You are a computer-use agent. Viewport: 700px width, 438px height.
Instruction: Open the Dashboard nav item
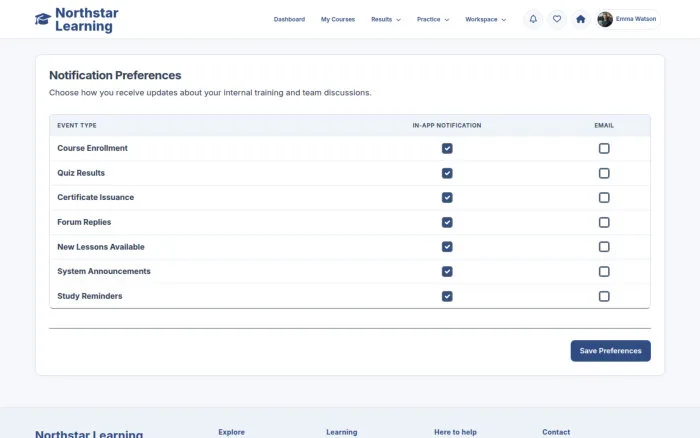click(289, 19)
